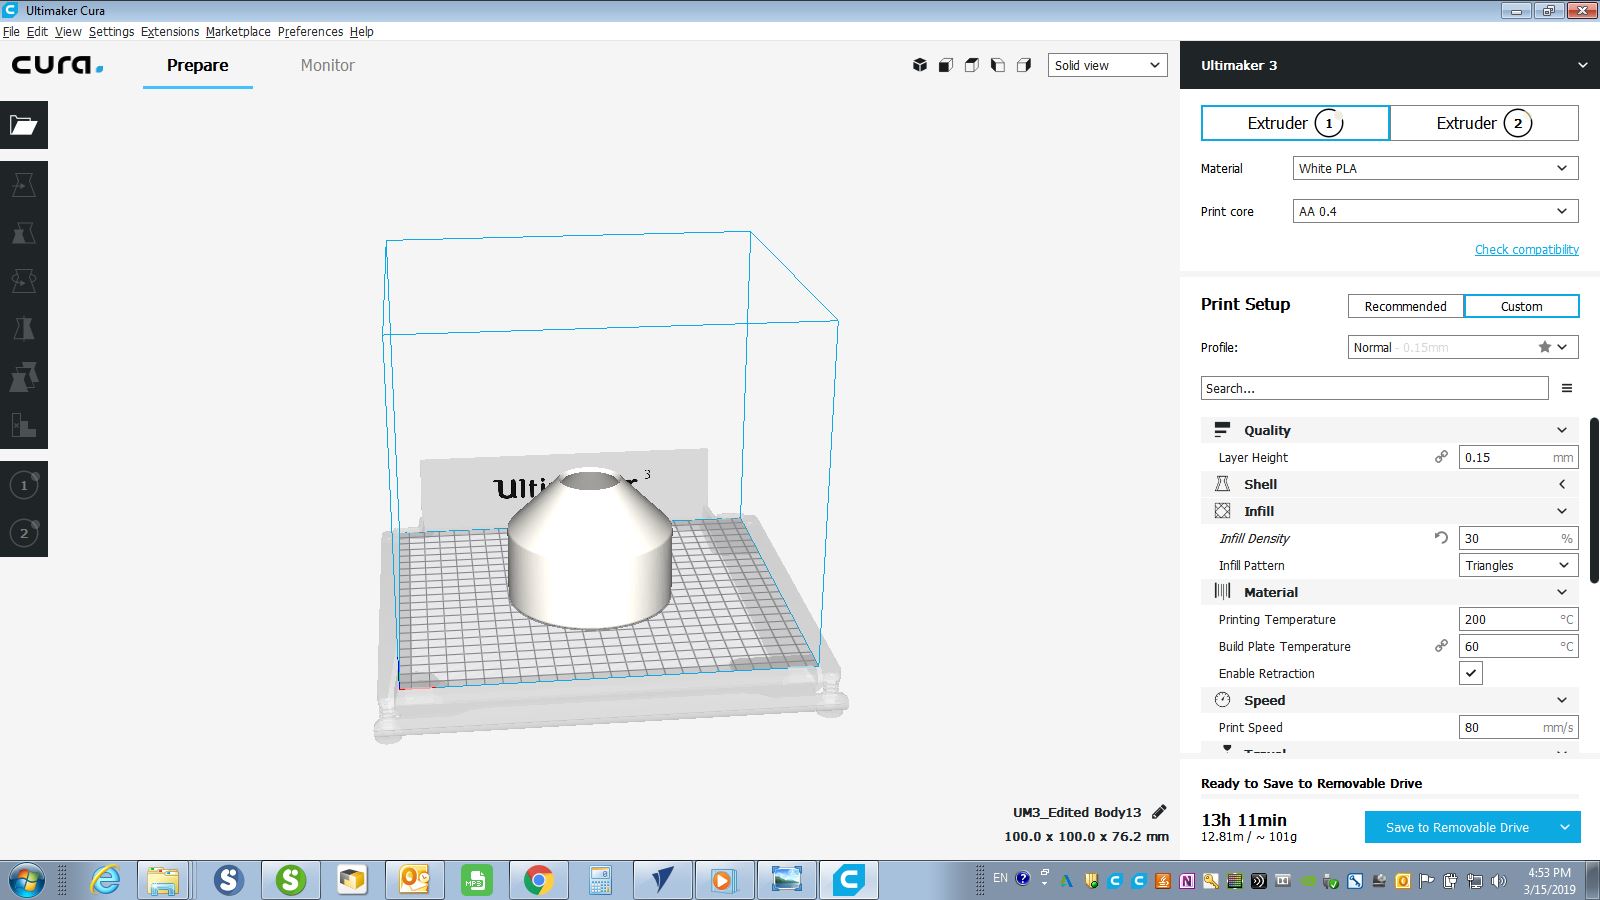Open Outlook from the taskbar
Image resolution: width=1600 pixels, height=900 pixels.
coord(414,880)
